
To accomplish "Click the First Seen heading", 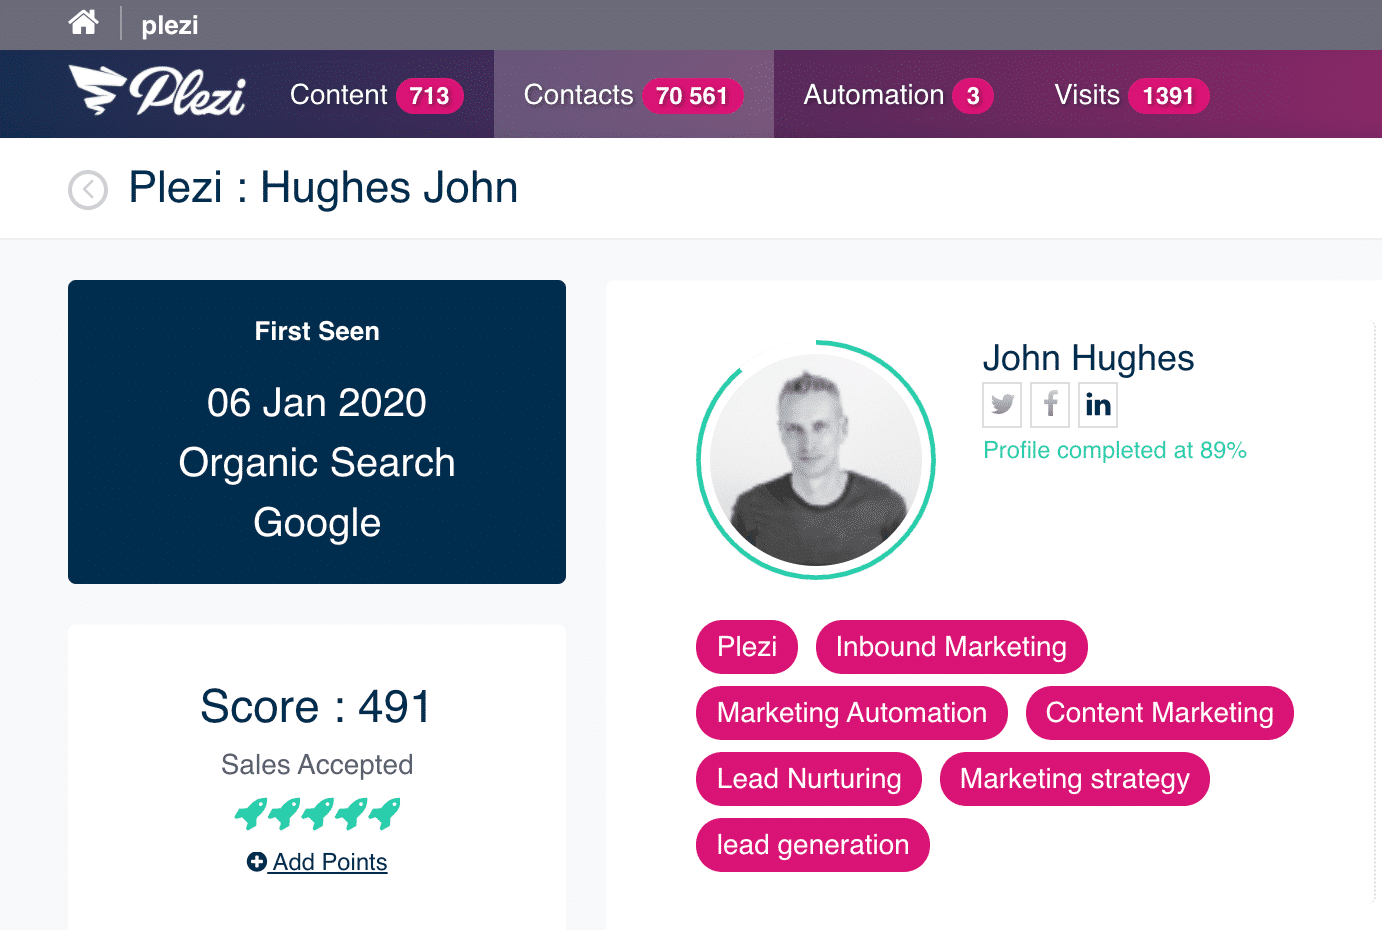I will coord(317,331).
